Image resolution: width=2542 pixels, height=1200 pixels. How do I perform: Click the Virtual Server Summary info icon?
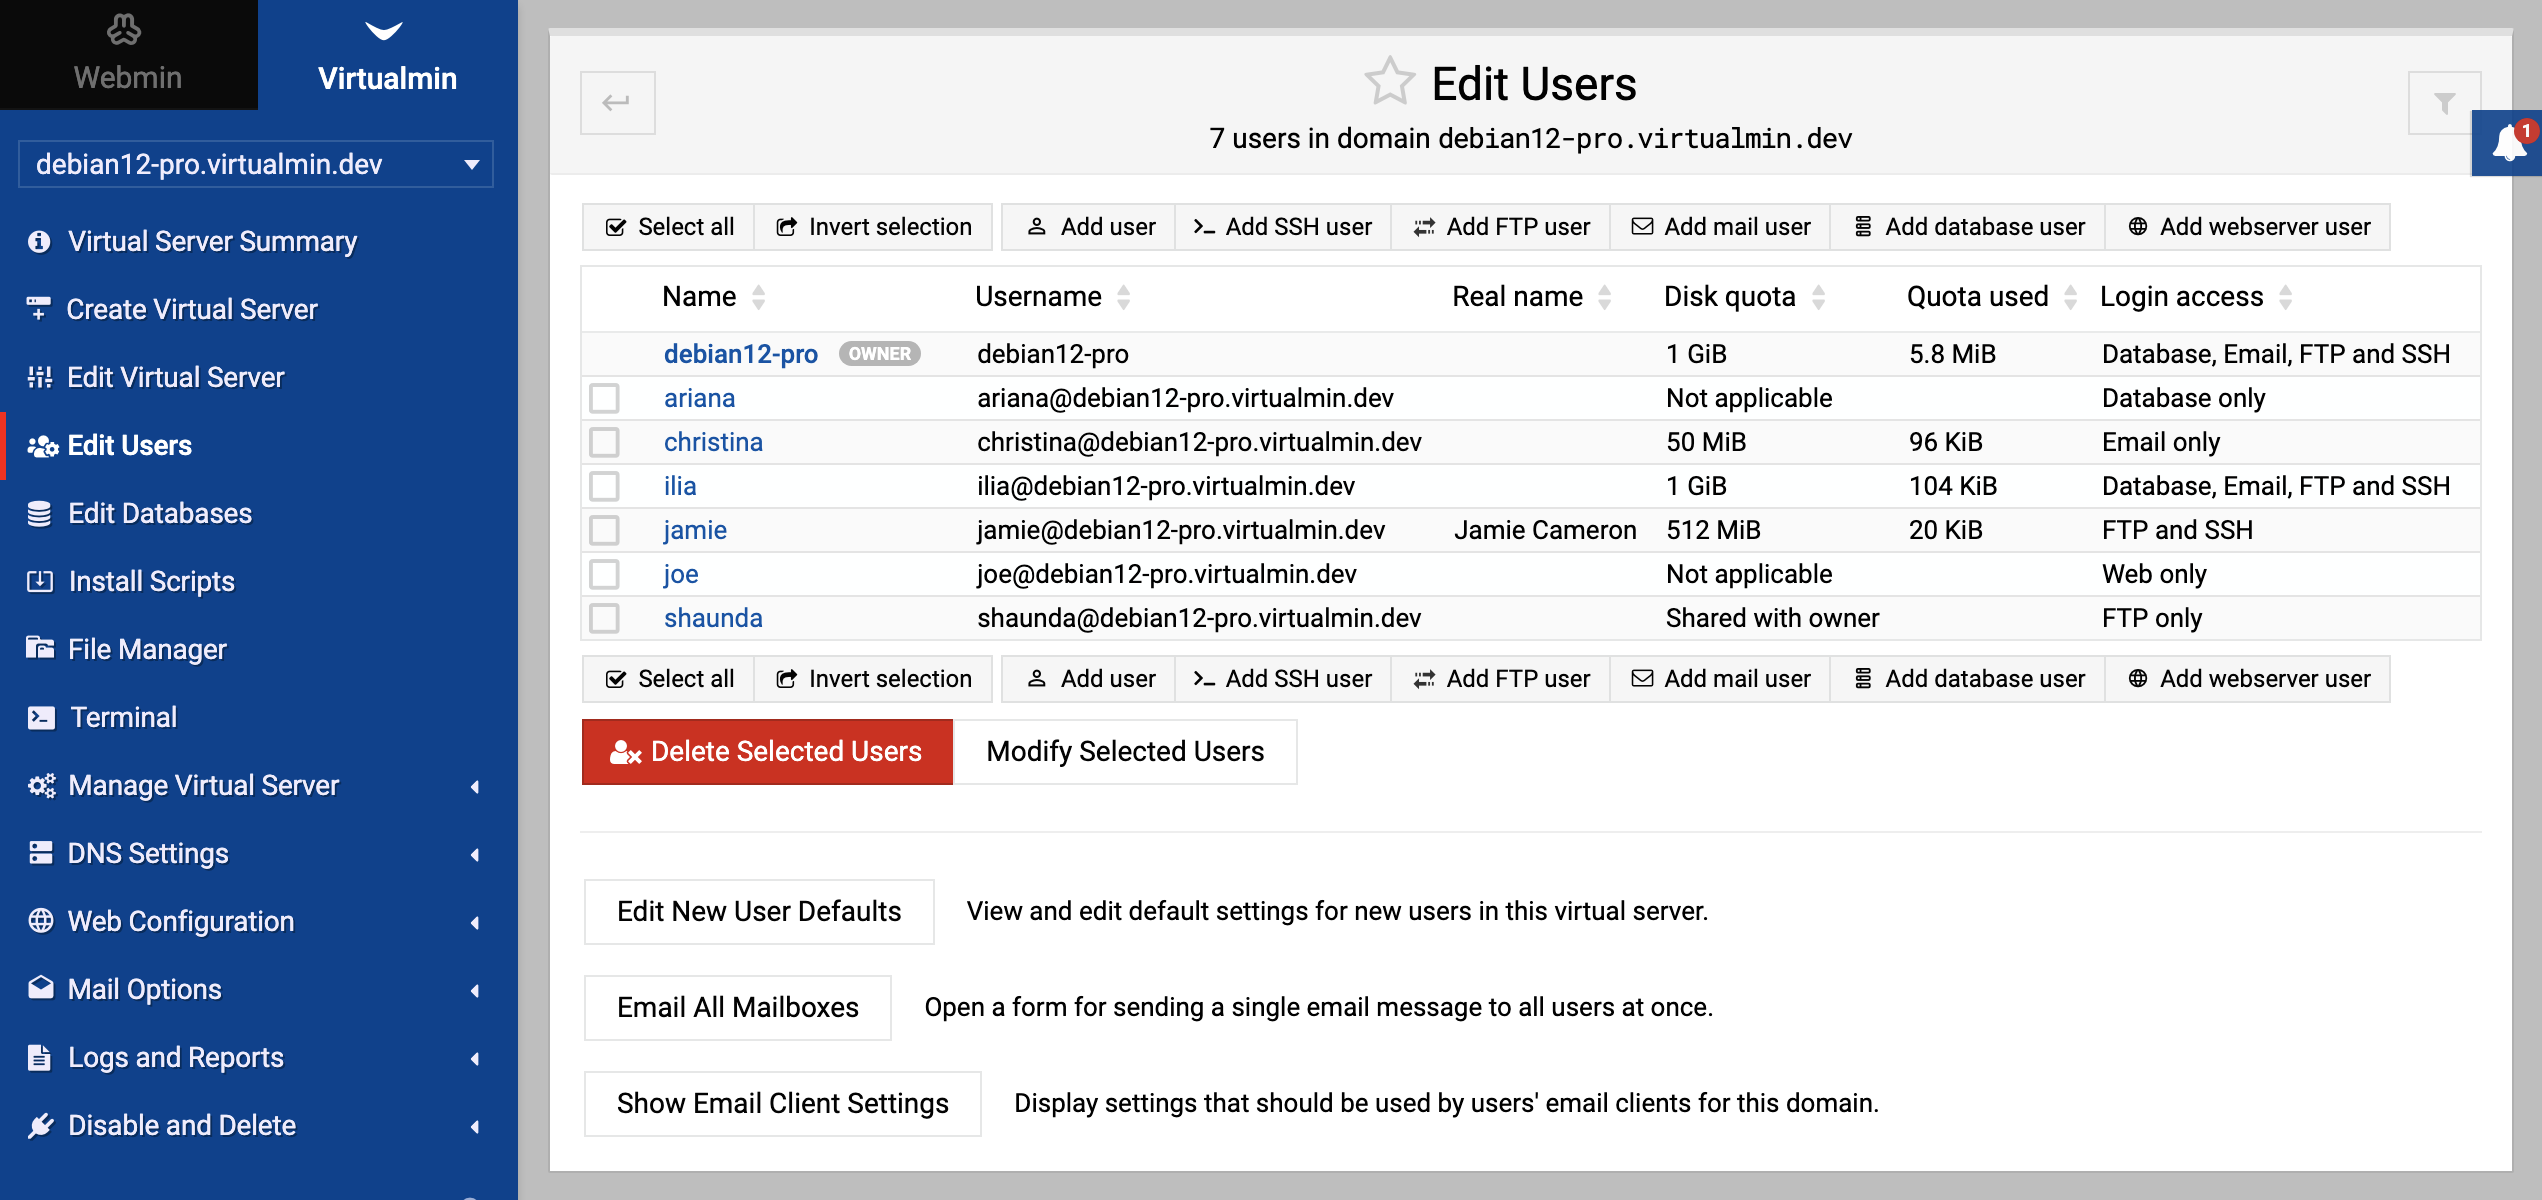coord(39,241)
